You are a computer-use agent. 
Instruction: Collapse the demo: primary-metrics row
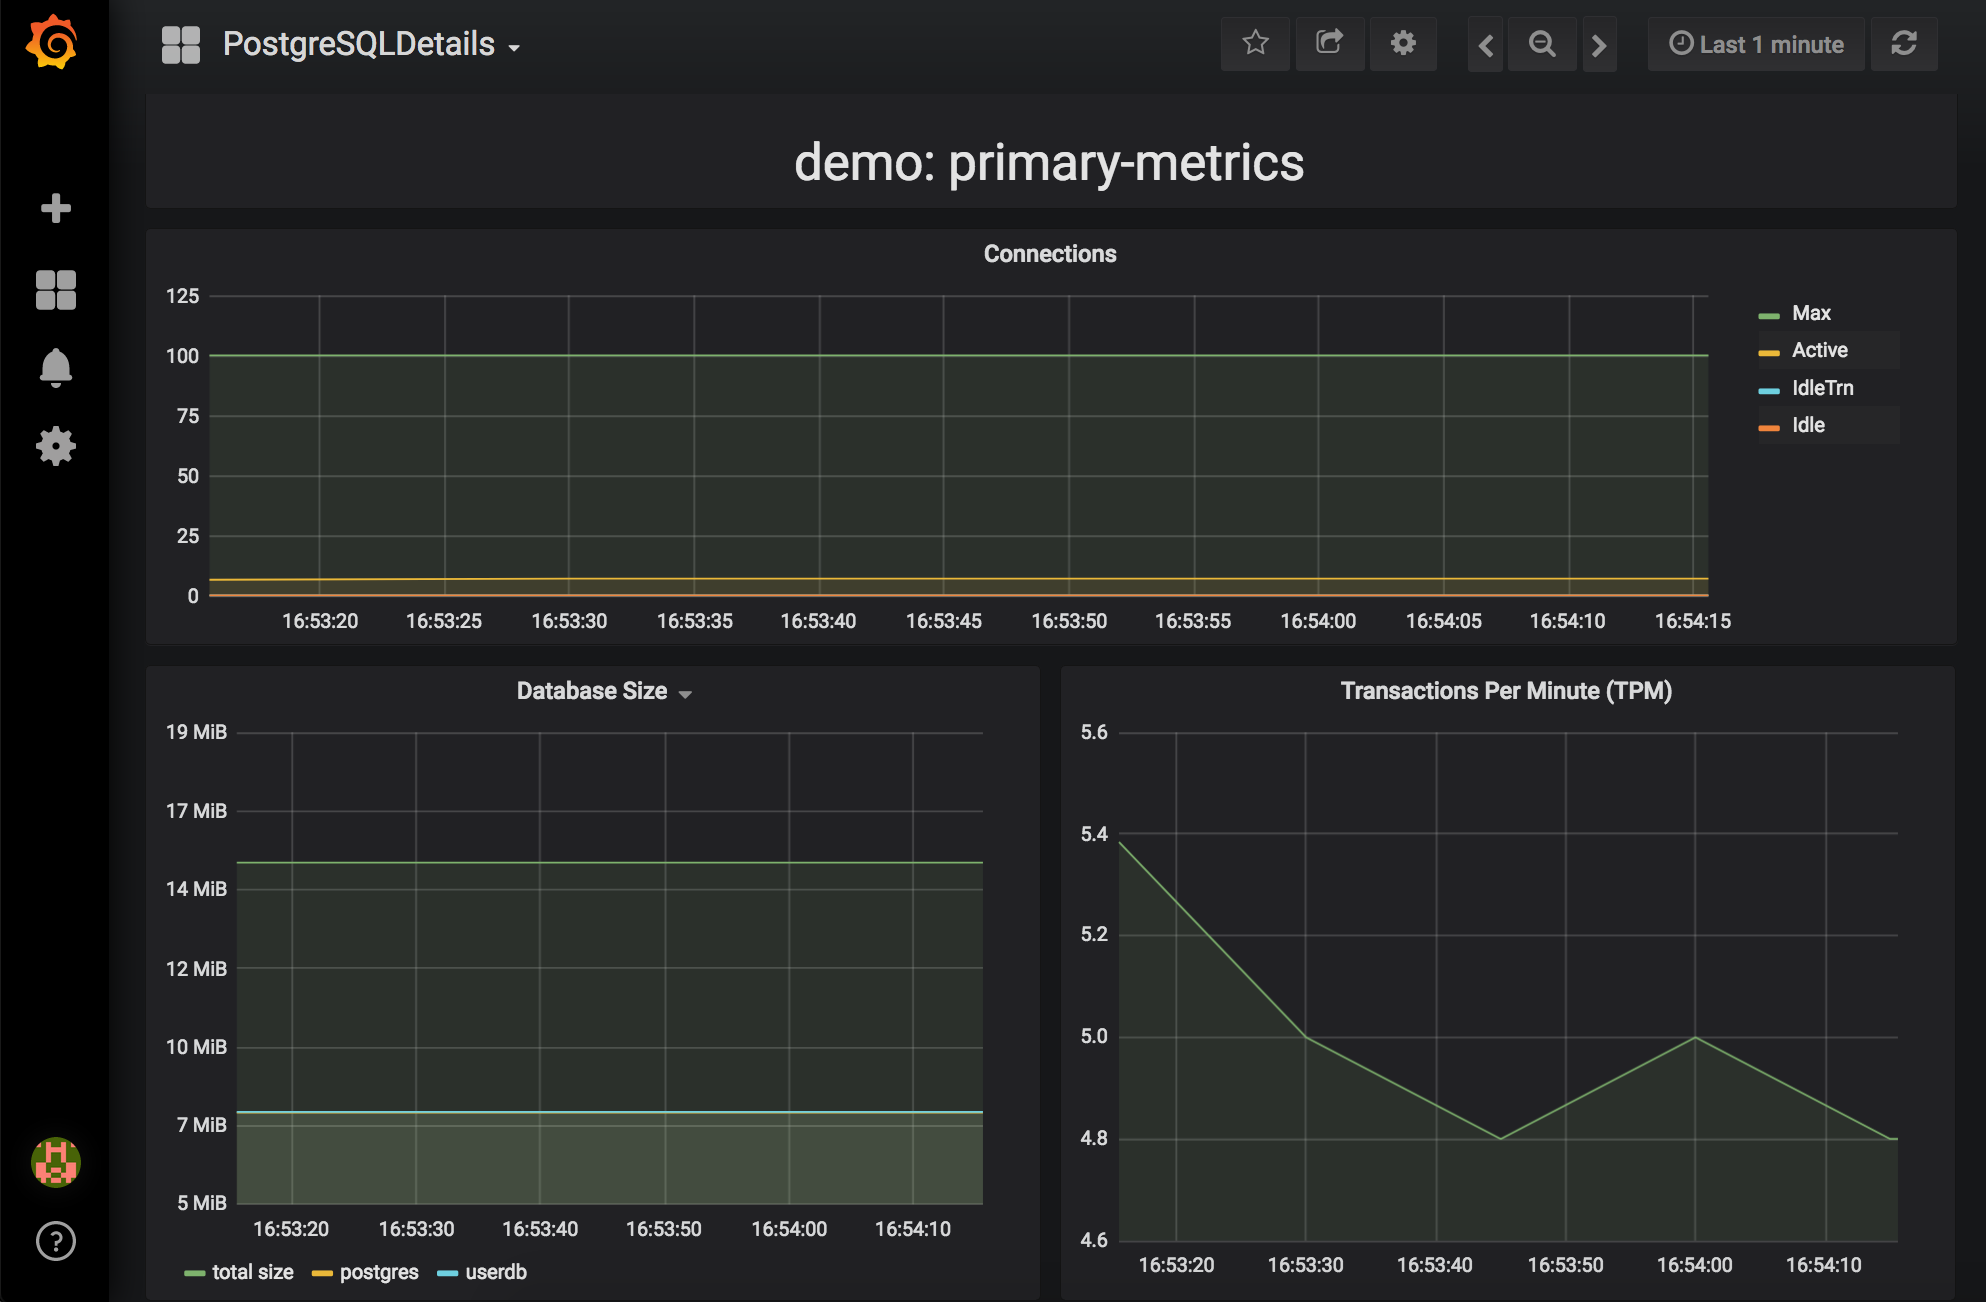[x=1050, y=163]
